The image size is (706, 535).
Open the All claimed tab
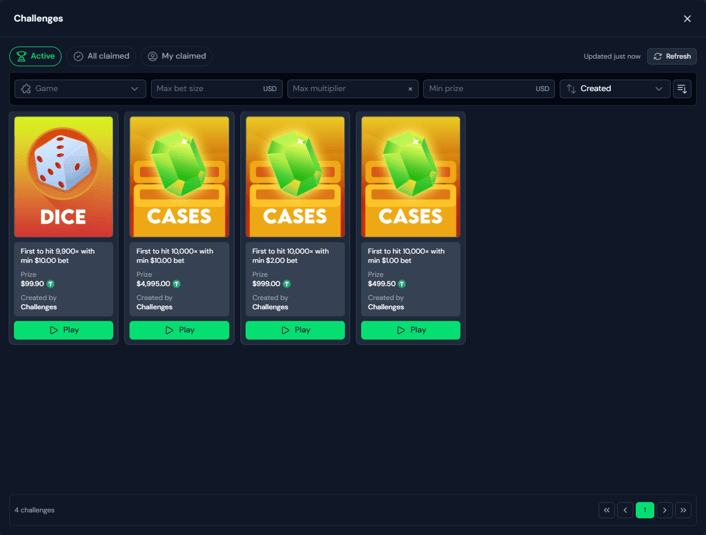pos(101,56)
